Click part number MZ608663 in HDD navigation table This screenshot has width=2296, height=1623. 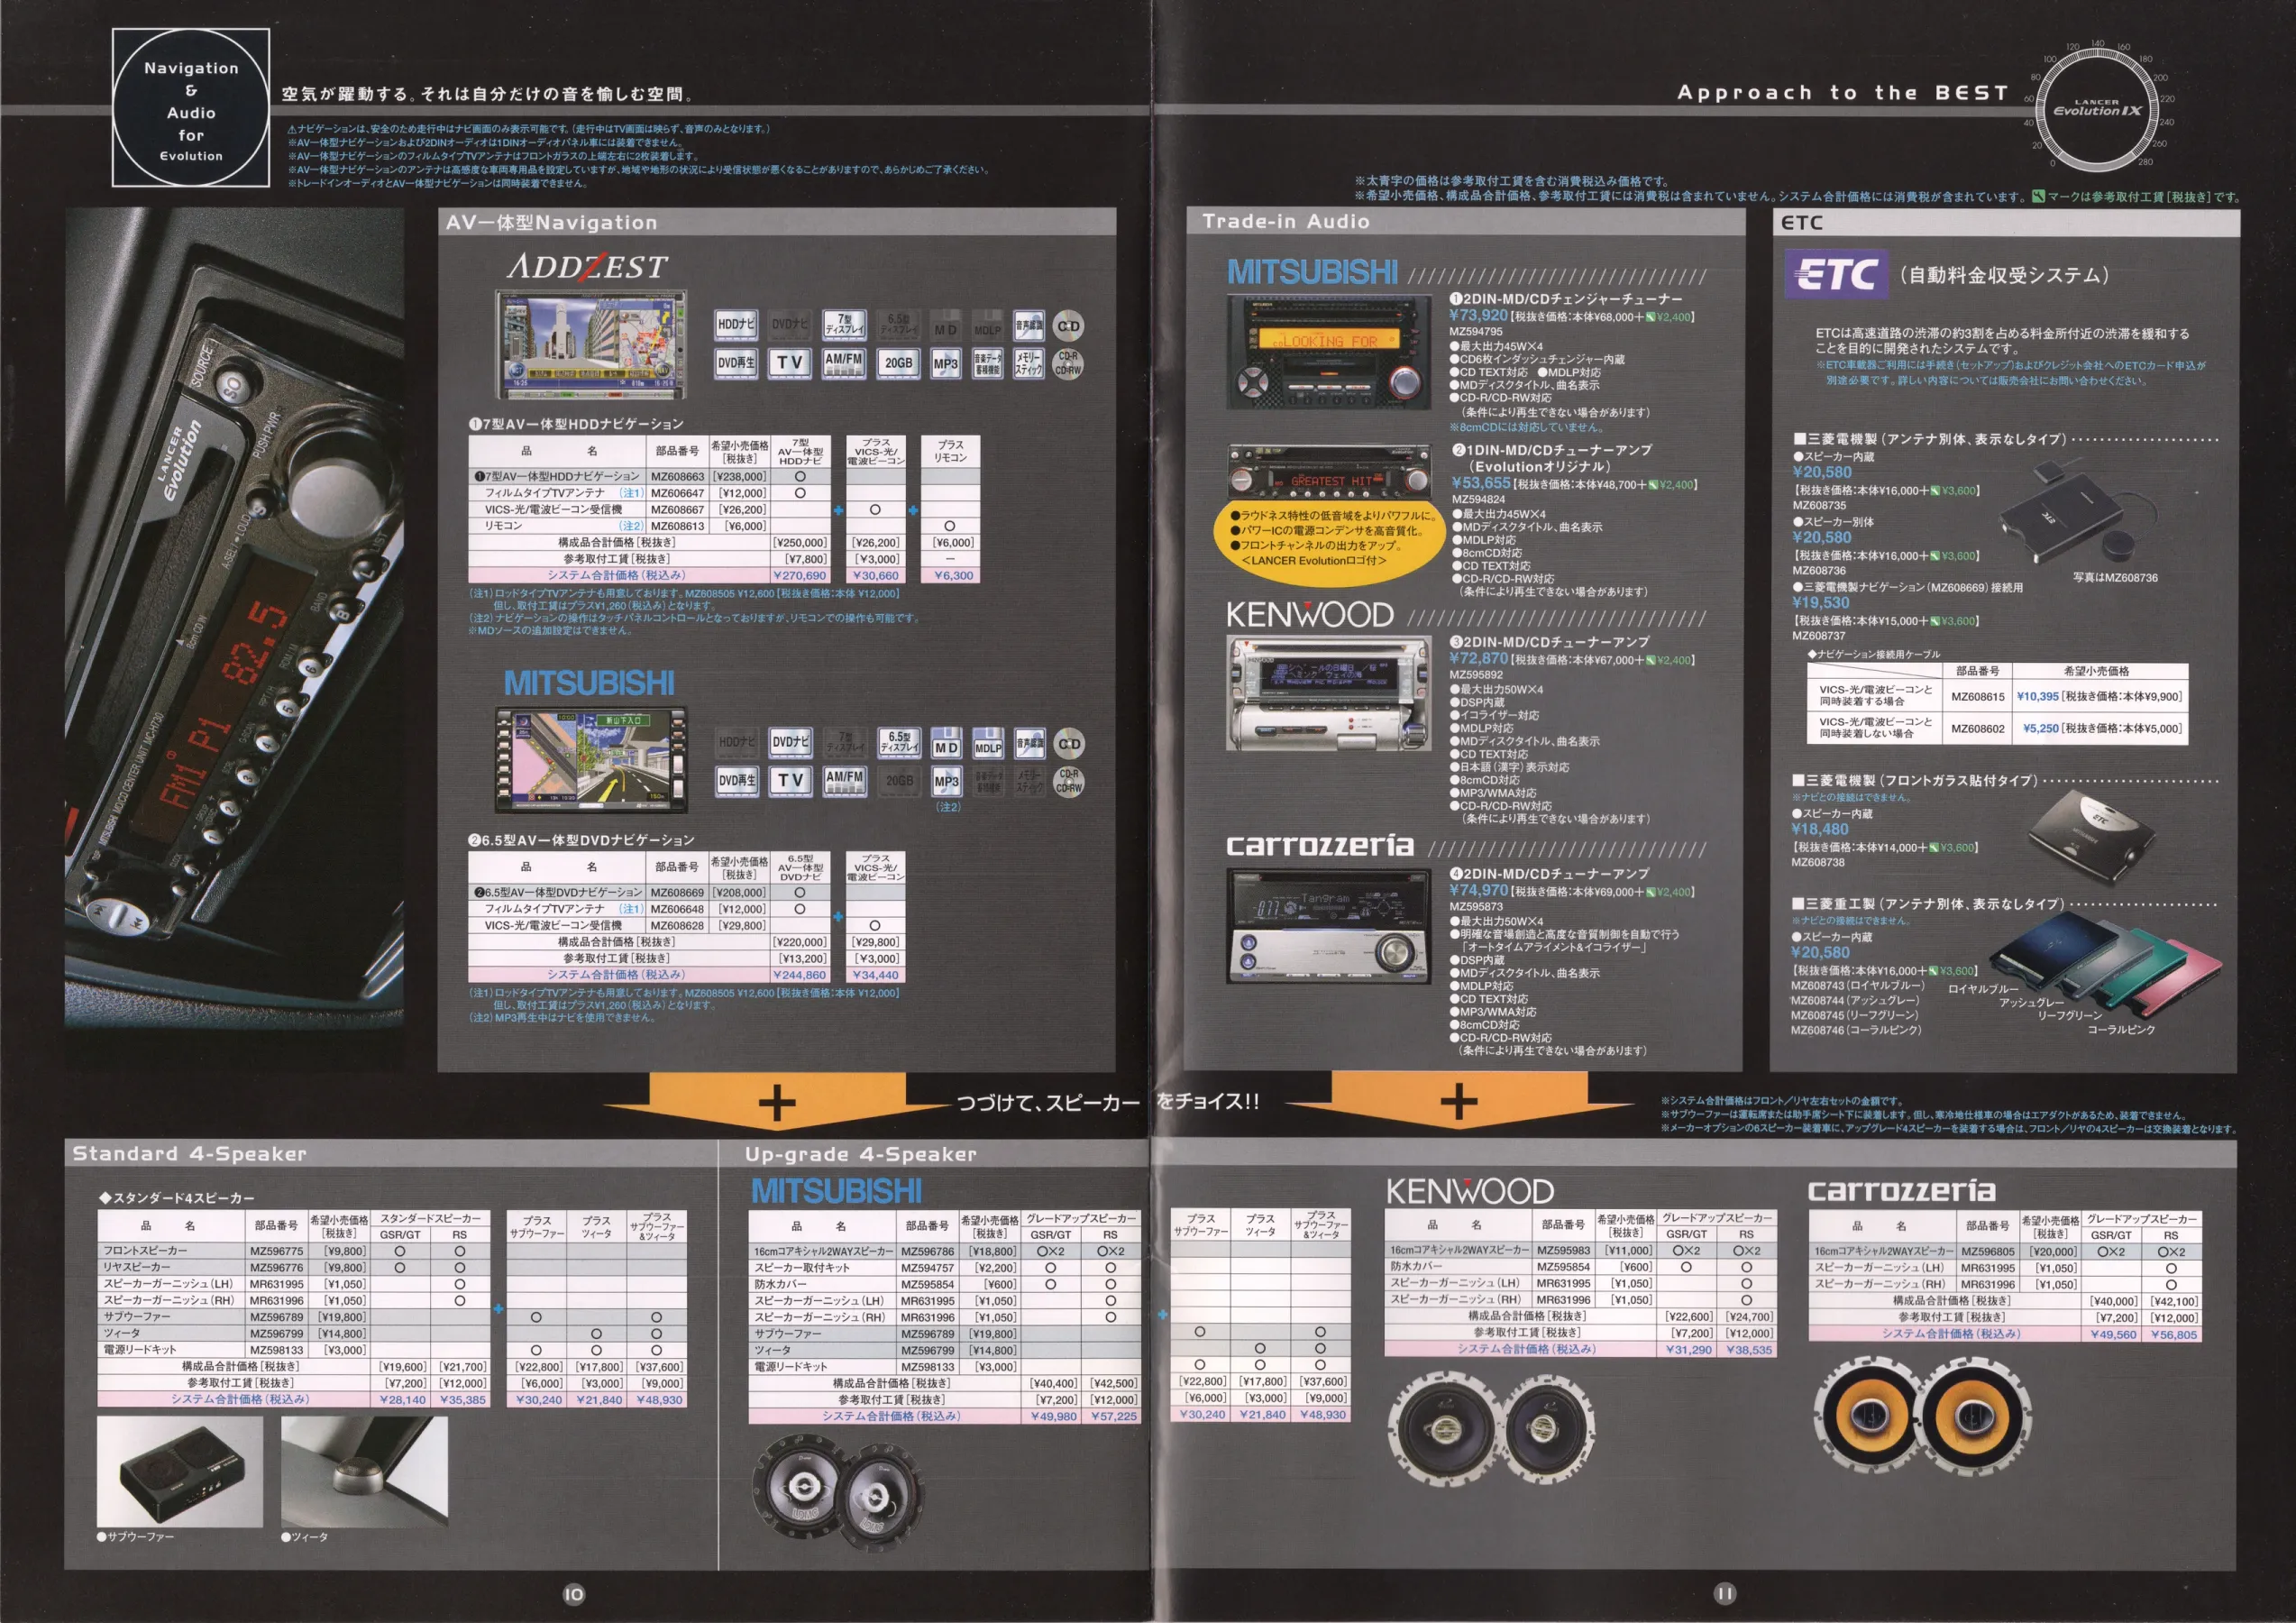coord(677,477)
